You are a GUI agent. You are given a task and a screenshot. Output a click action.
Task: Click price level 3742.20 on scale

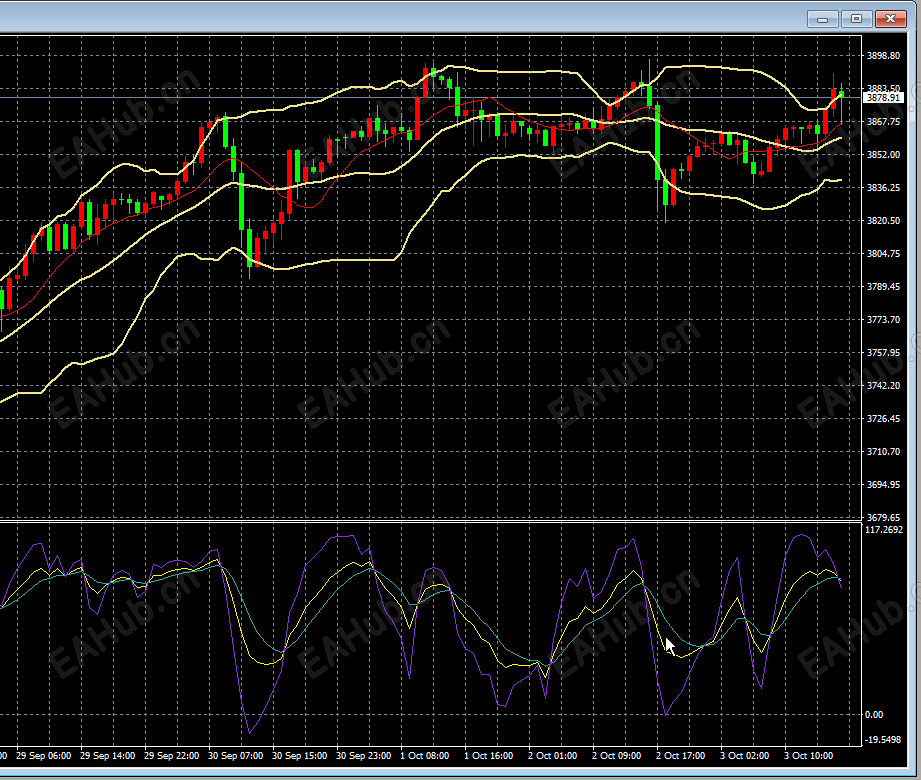pyautogui.click(x=883, y=385)
